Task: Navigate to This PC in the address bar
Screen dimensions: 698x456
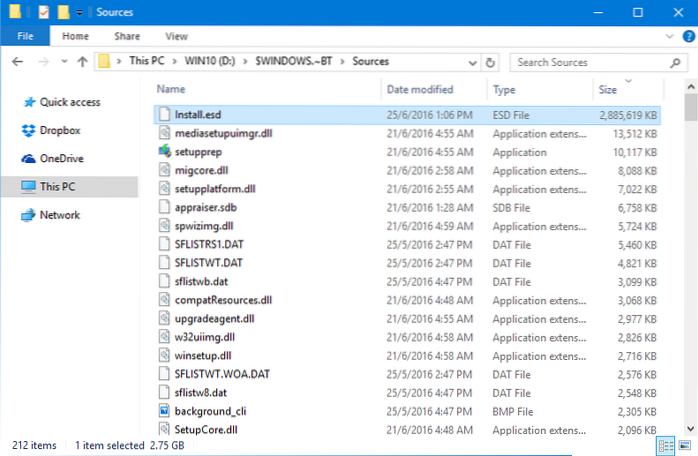Action: coord(146,61)
